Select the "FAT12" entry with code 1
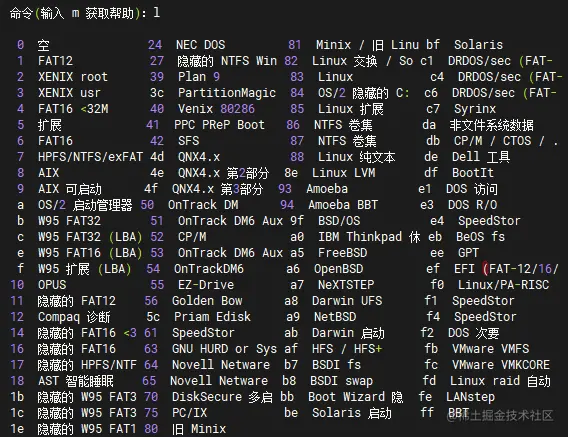Viewport: 568px width, 437px height. pyautogui.click(x=55, y=61)
